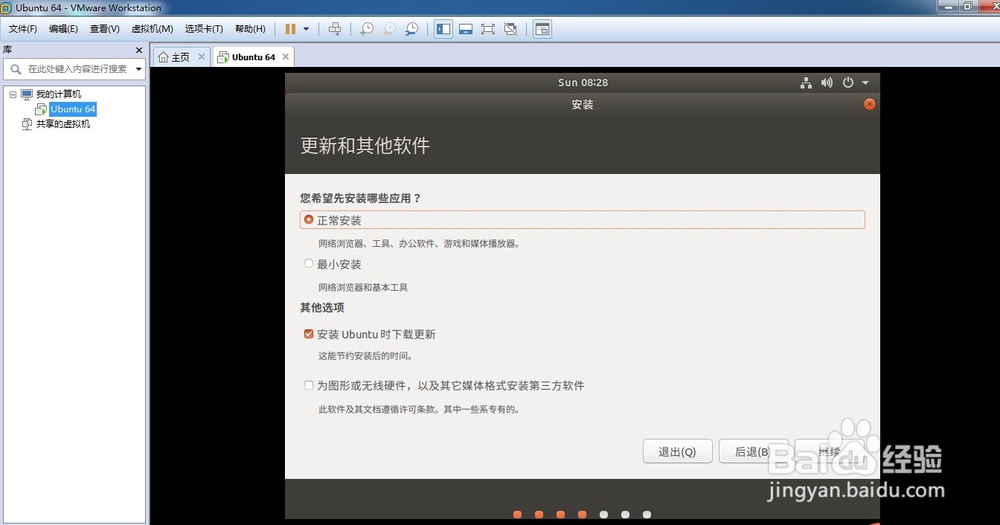Select 共享的虚拟机 in the library
Image resolution: width=1000 pixels, height=525 pixels.
tap(62, 124)
